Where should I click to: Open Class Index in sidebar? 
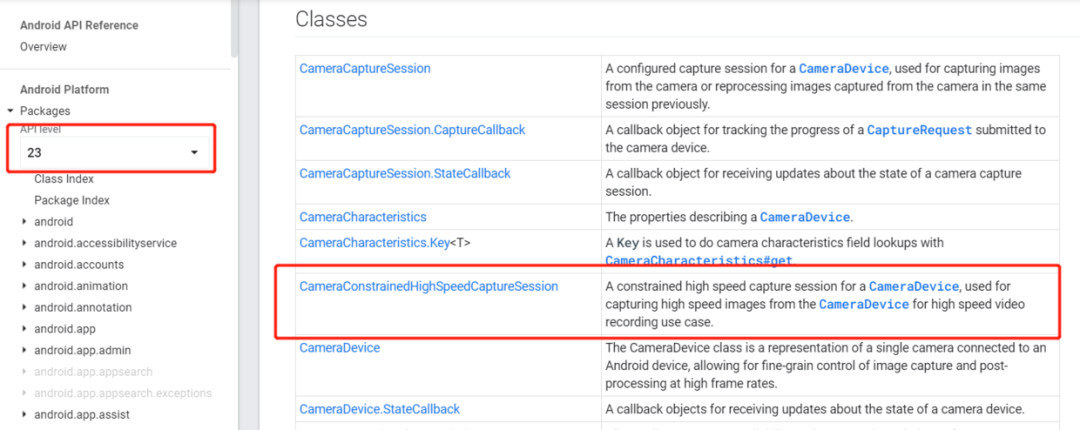point(64,179)
